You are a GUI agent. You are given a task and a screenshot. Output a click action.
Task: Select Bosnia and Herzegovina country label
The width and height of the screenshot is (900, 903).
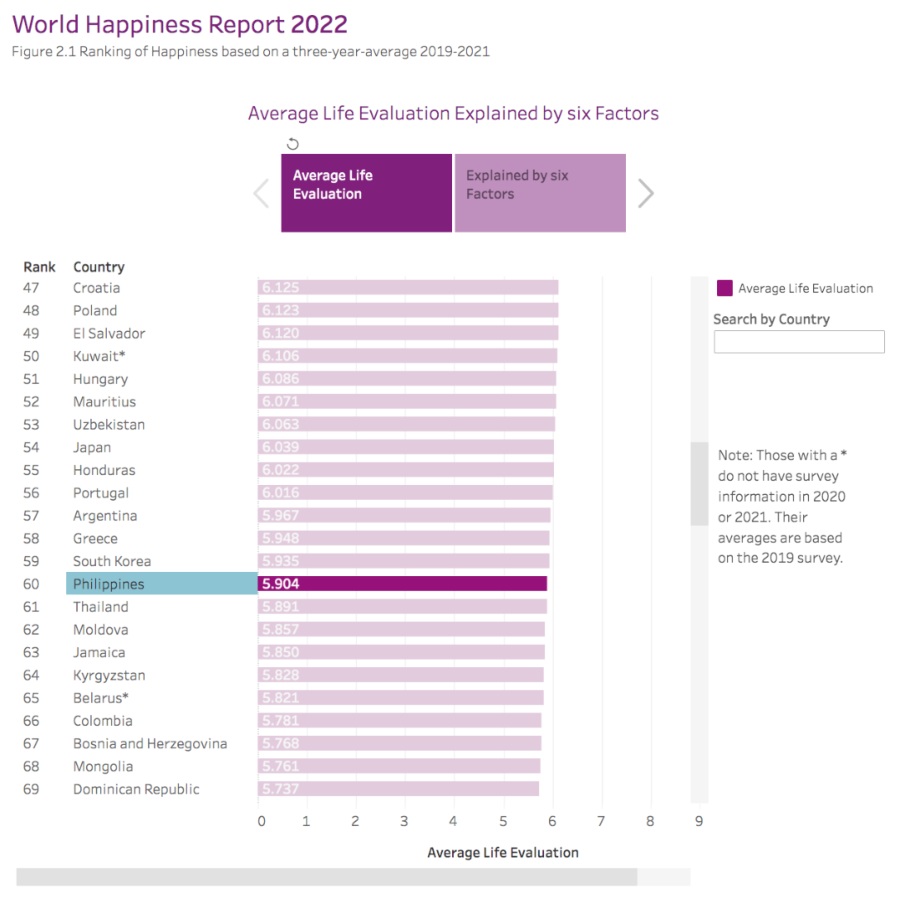150,744
